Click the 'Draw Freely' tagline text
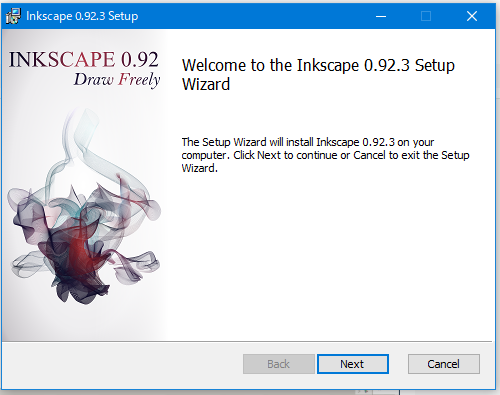This screenshot has width=500, height=395. pos(117,80)
